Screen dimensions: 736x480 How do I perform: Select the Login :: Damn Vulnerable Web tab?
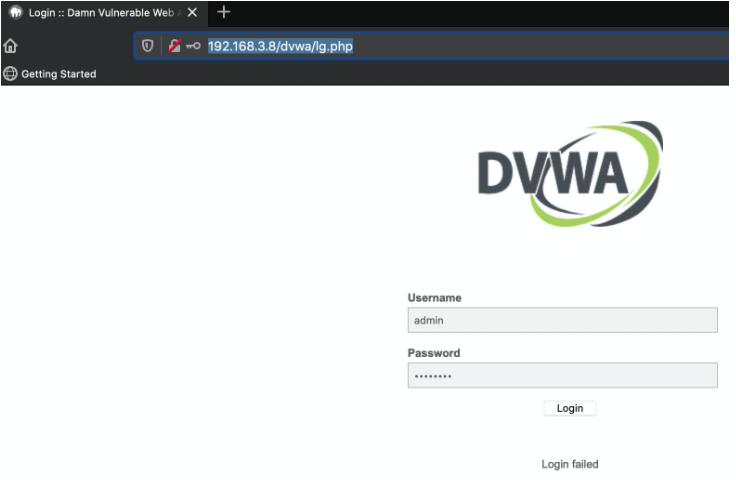104,13
